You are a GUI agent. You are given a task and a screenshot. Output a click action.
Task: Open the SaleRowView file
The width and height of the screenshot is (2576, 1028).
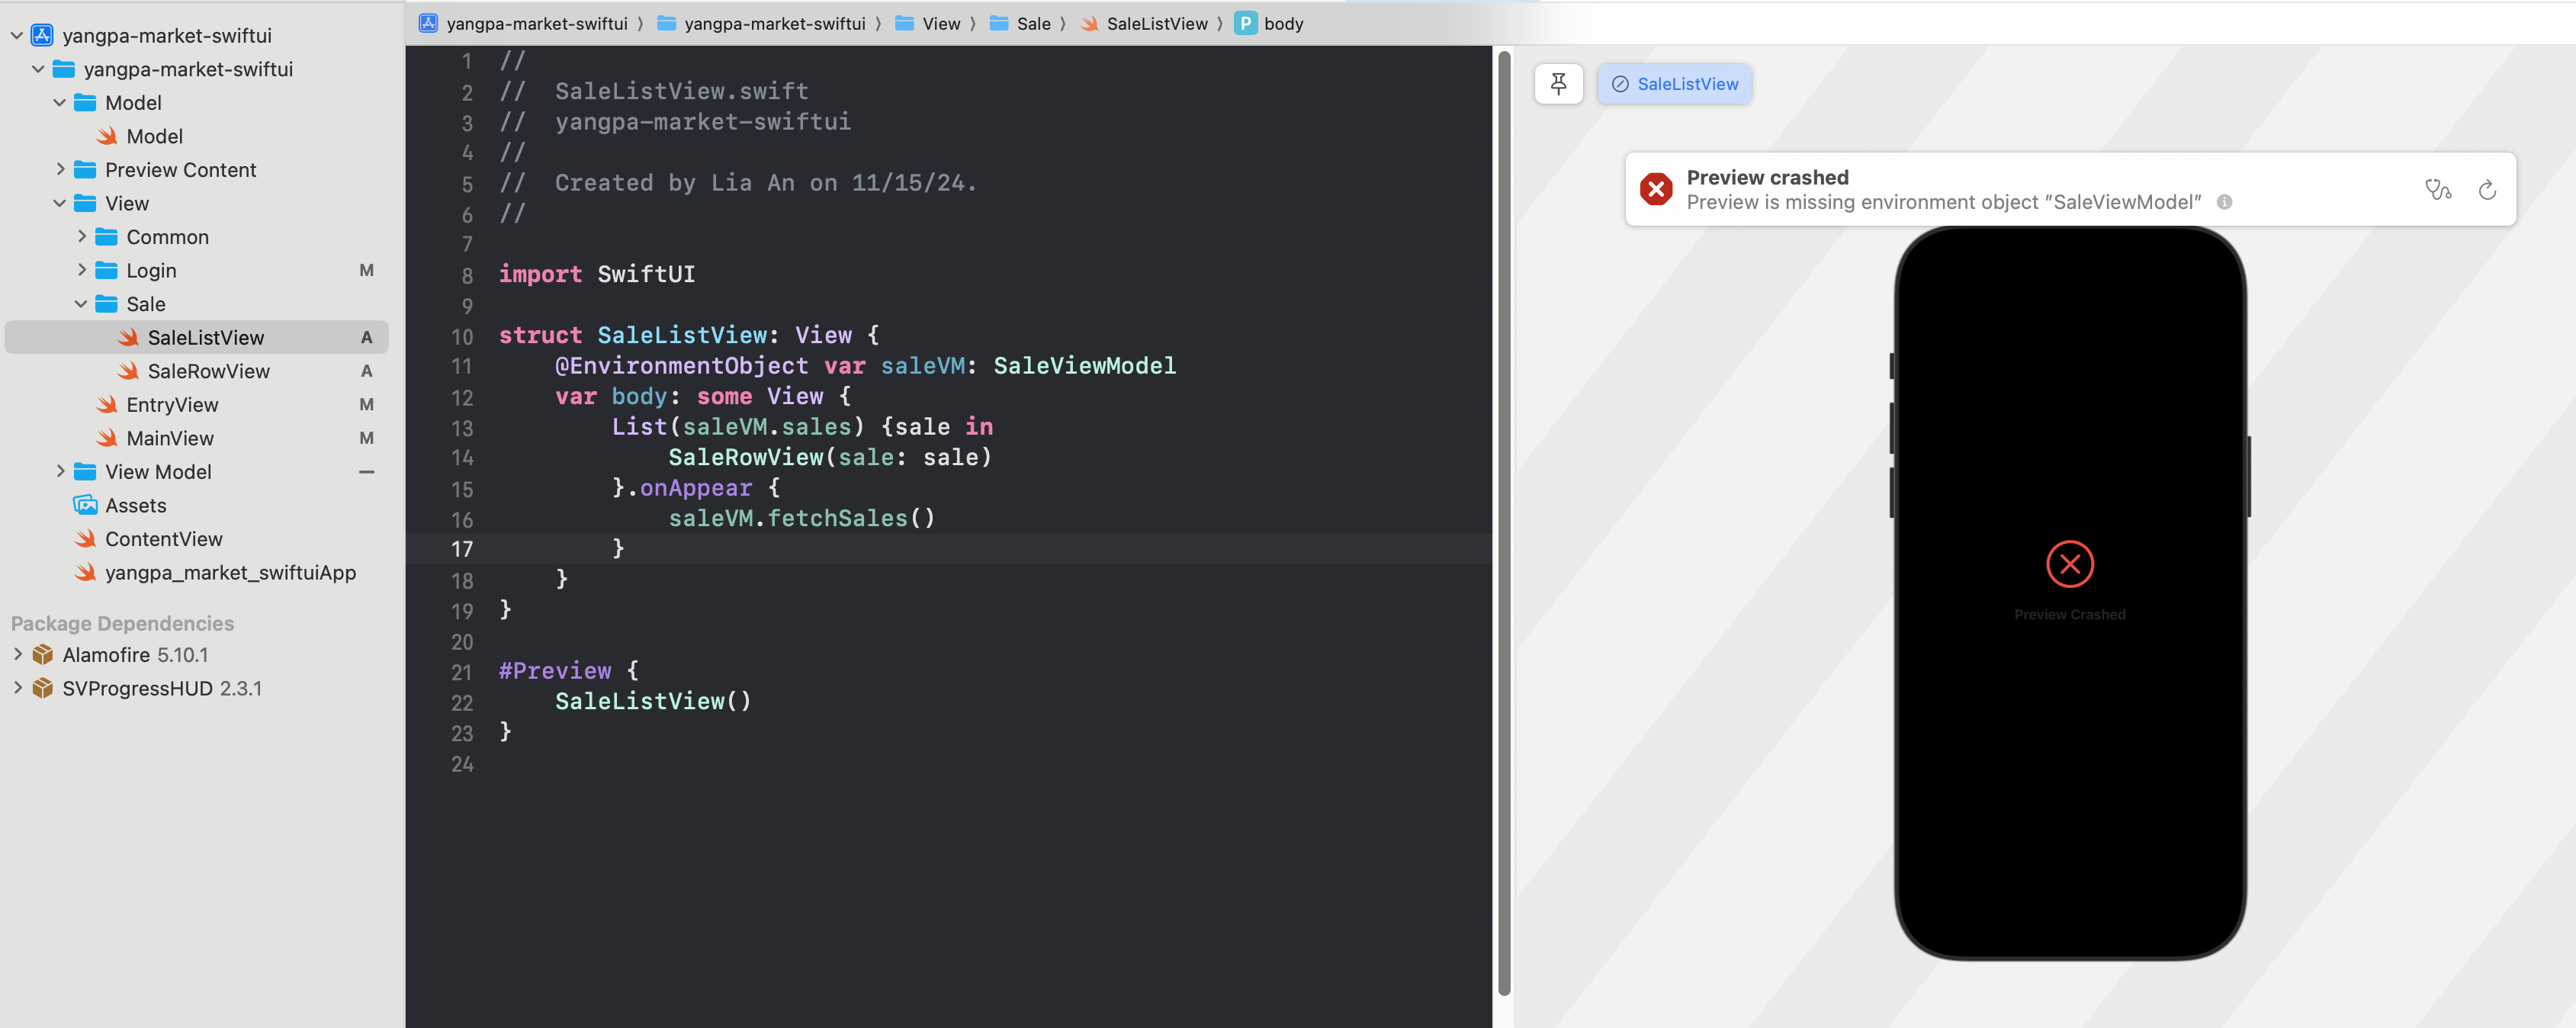(208, 371)
